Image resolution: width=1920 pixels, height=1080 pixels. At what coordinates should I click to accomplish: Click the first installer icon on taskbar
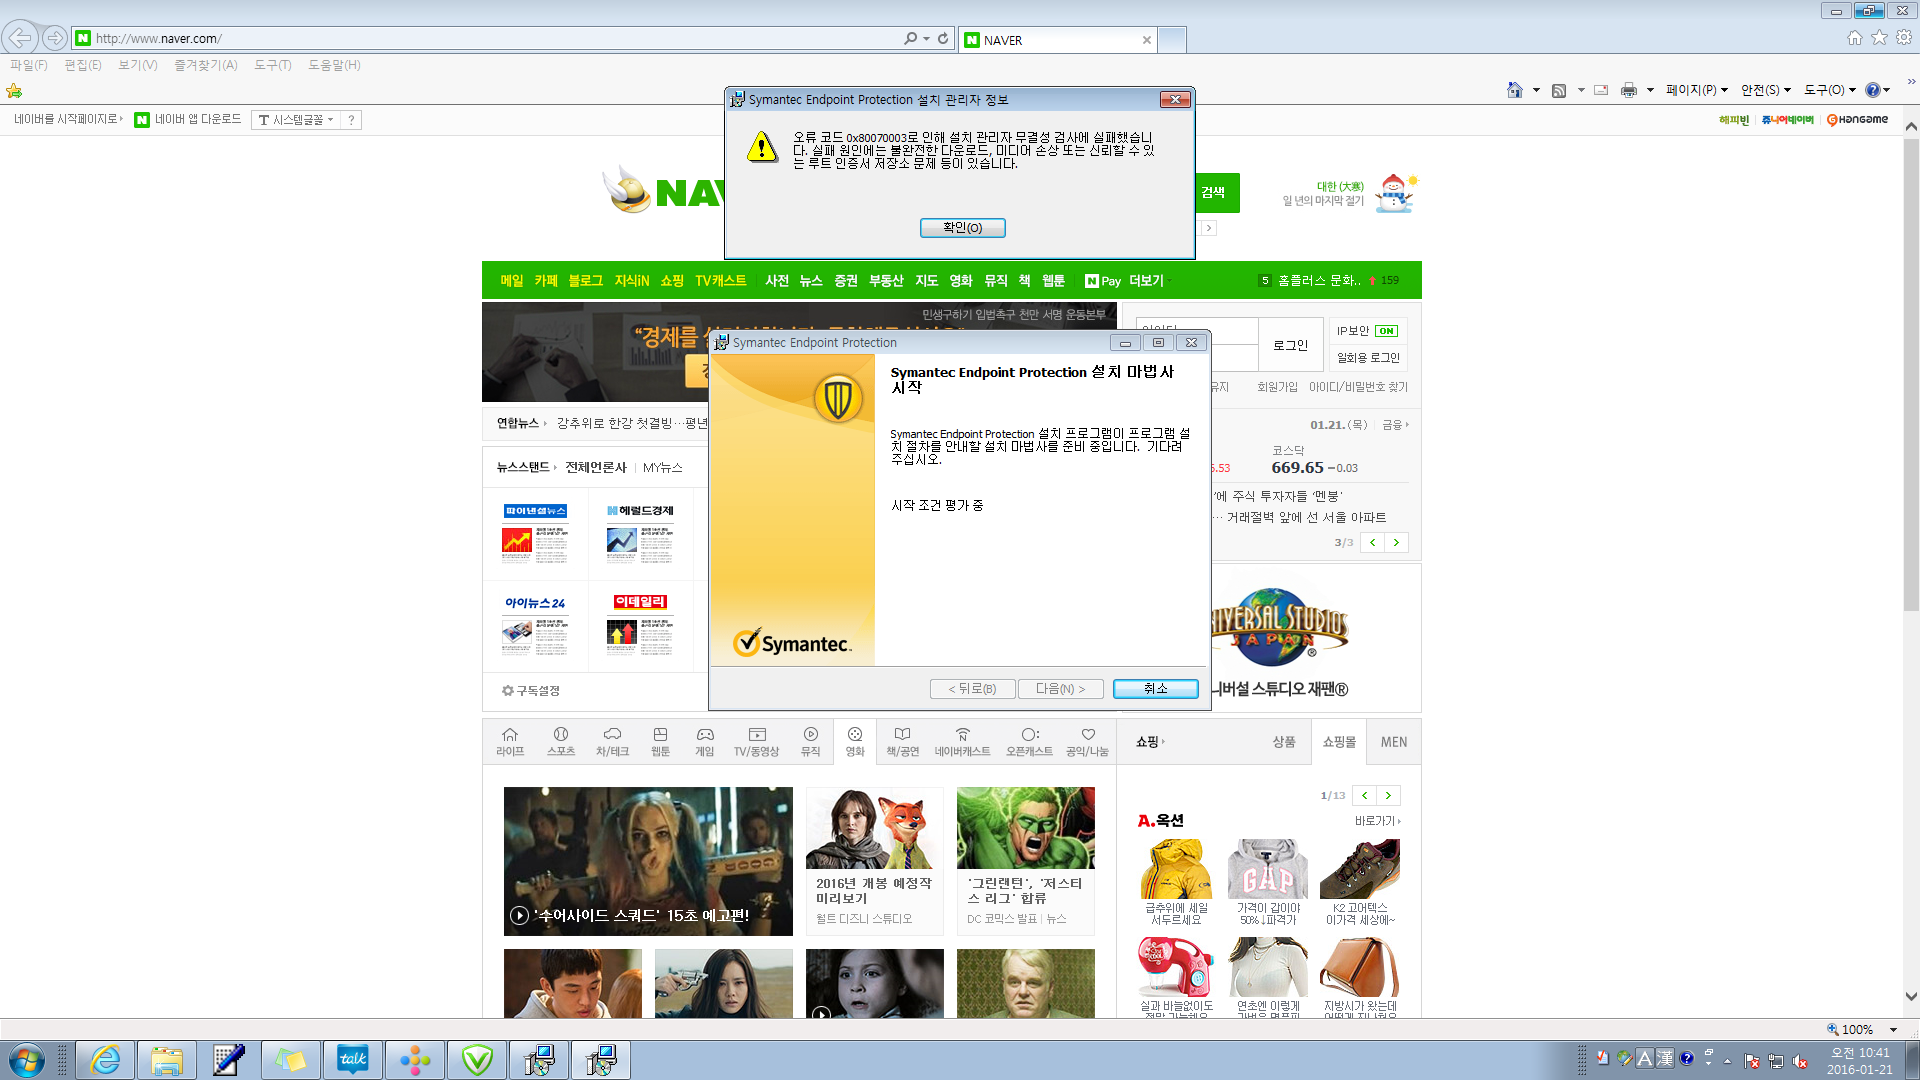point(539,1060)
